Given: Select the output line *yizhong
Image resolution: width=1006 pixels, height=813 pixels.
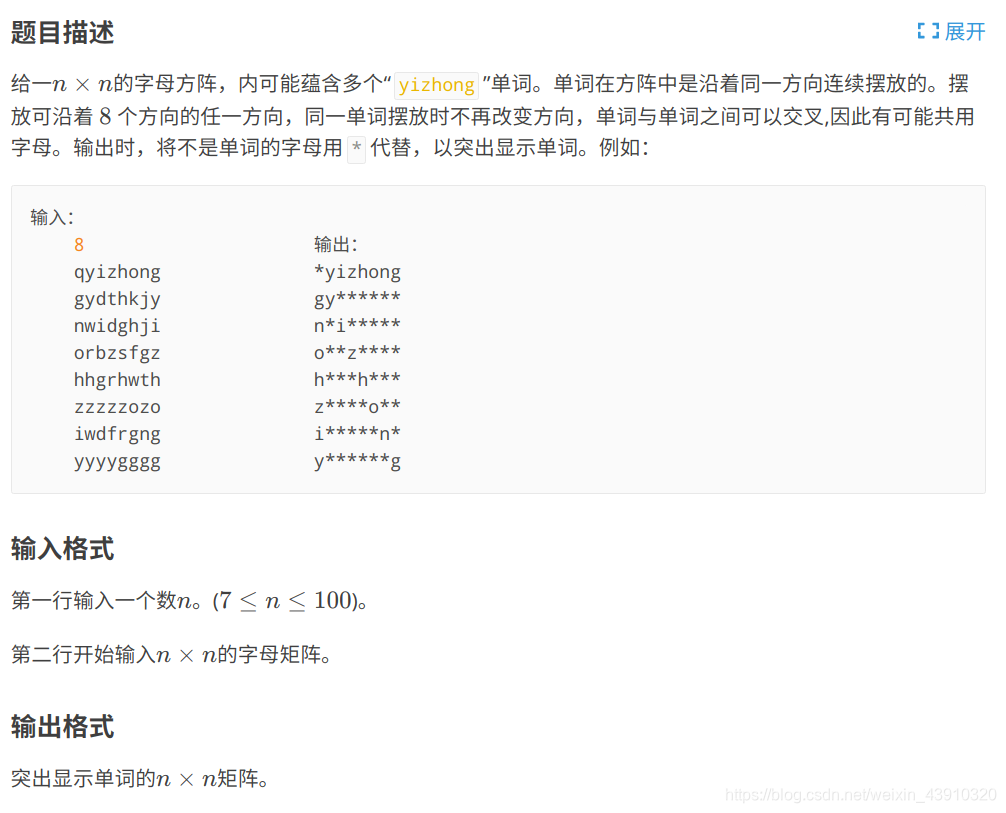Looking at the screenshot, I should point(358,271).
